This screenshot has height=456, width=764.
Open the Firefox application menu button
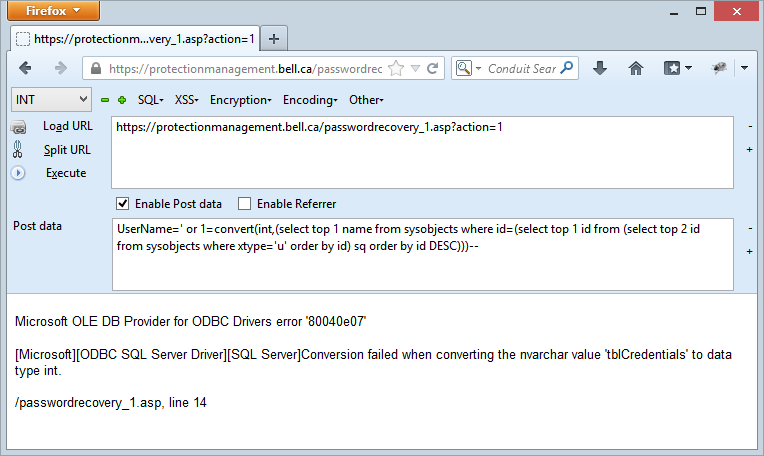tap(54, 11)
